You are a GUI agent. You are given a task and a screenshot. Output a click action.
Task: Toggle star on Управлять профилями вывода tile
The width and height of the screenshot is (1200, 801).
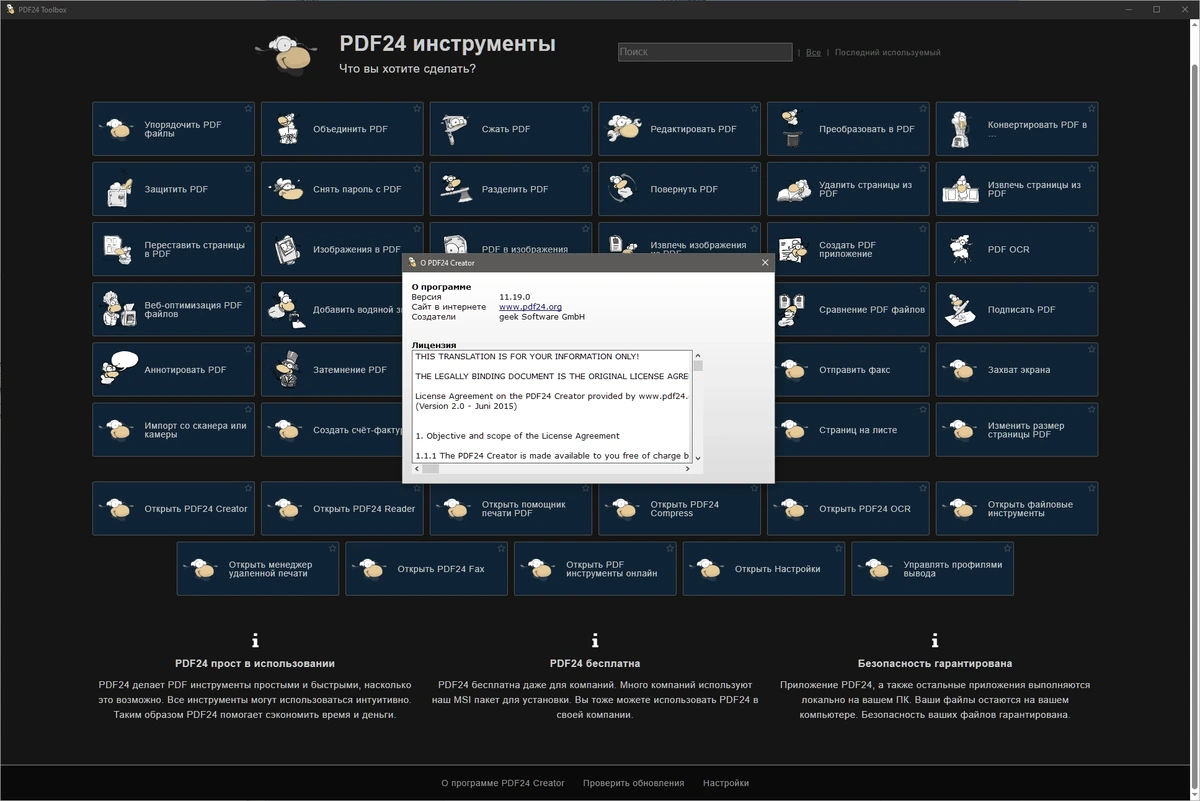pyautogui.click(x=1007, y=548)
